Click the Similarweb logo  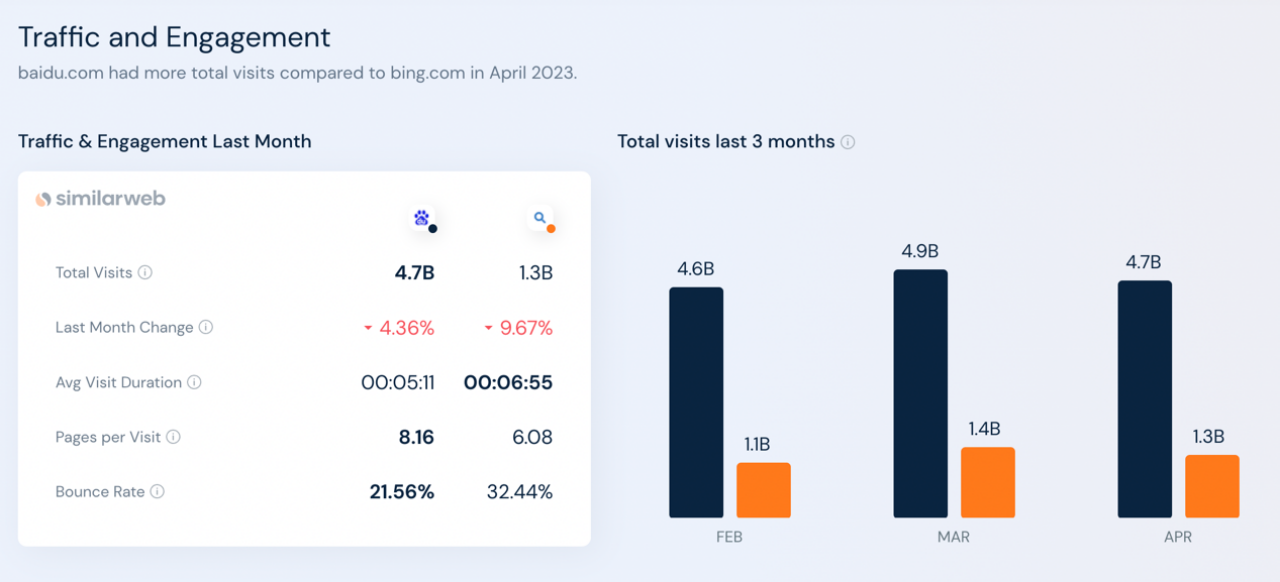tap(100, 199)
